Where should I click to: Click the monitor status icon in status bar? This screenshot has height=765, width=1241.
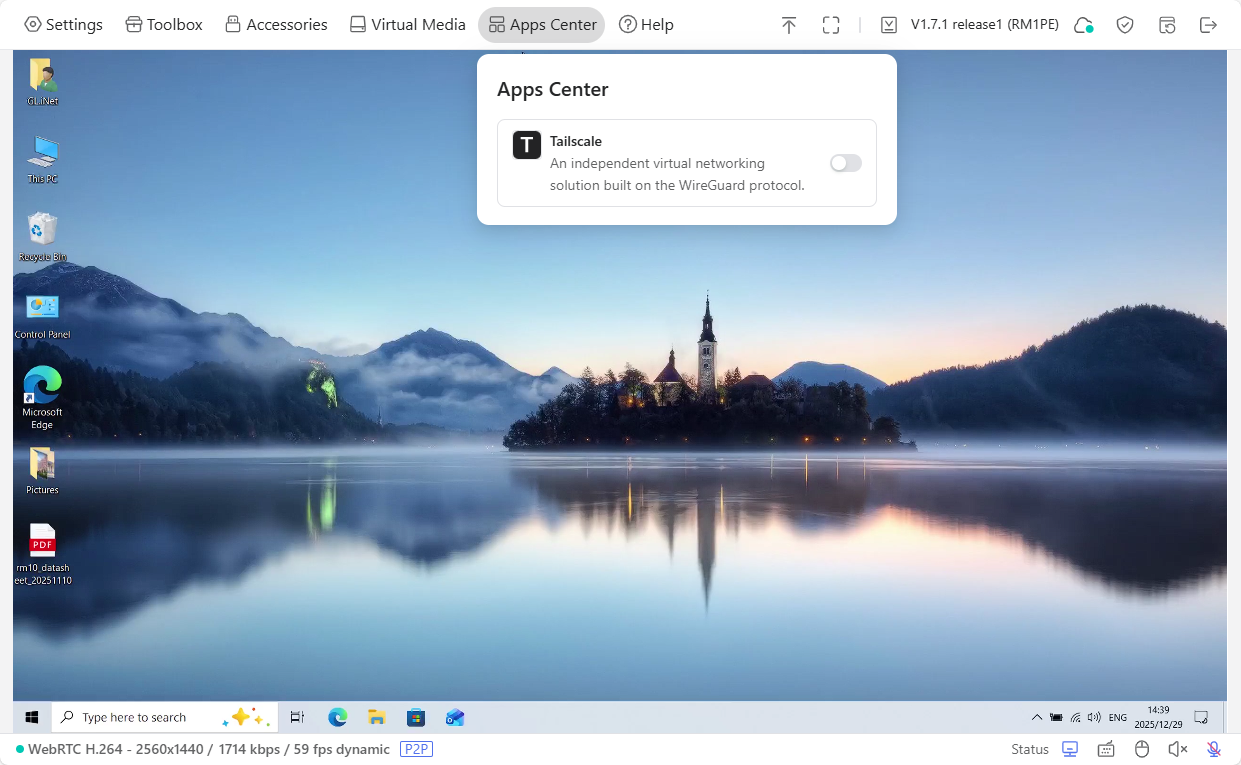[x=1070, y=749]
